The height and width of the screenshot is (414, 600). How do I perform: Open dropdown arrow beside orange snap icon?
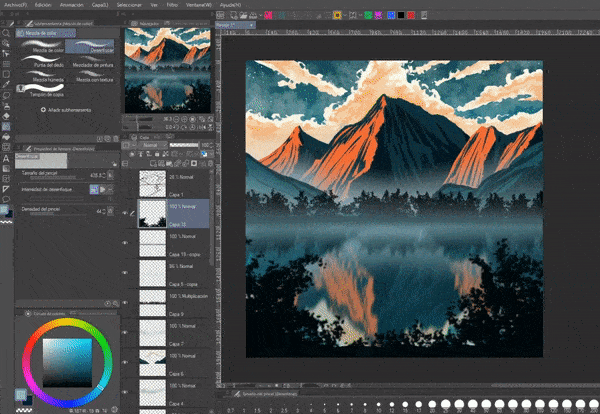coord(344,15)
